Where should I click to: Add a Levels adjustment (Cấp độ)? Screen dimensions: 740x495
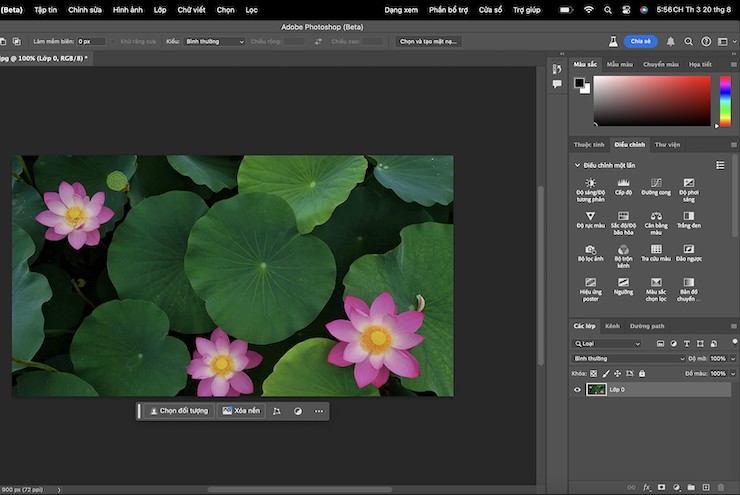[x=623, y=184]
